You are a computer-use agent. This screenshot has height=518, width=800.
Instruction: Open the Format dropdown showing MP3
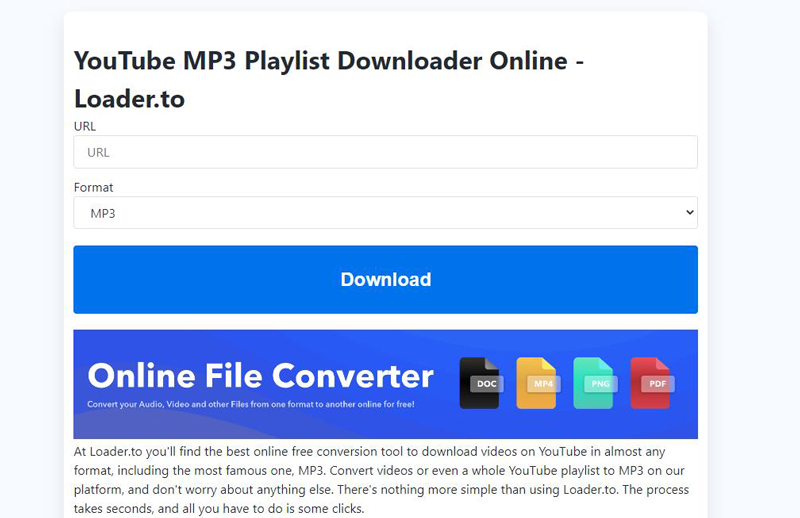click(x=385, y=213)
